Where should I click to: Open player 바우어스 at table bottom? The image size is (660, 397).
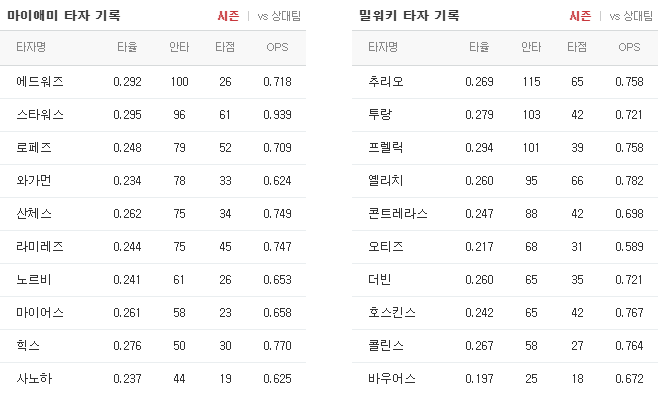(x=392, y=378)
